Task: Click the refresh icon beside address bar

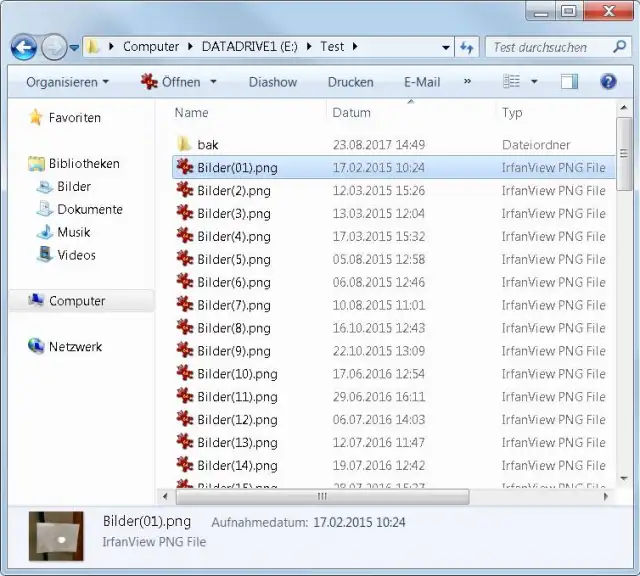Action: pos(467,47)
